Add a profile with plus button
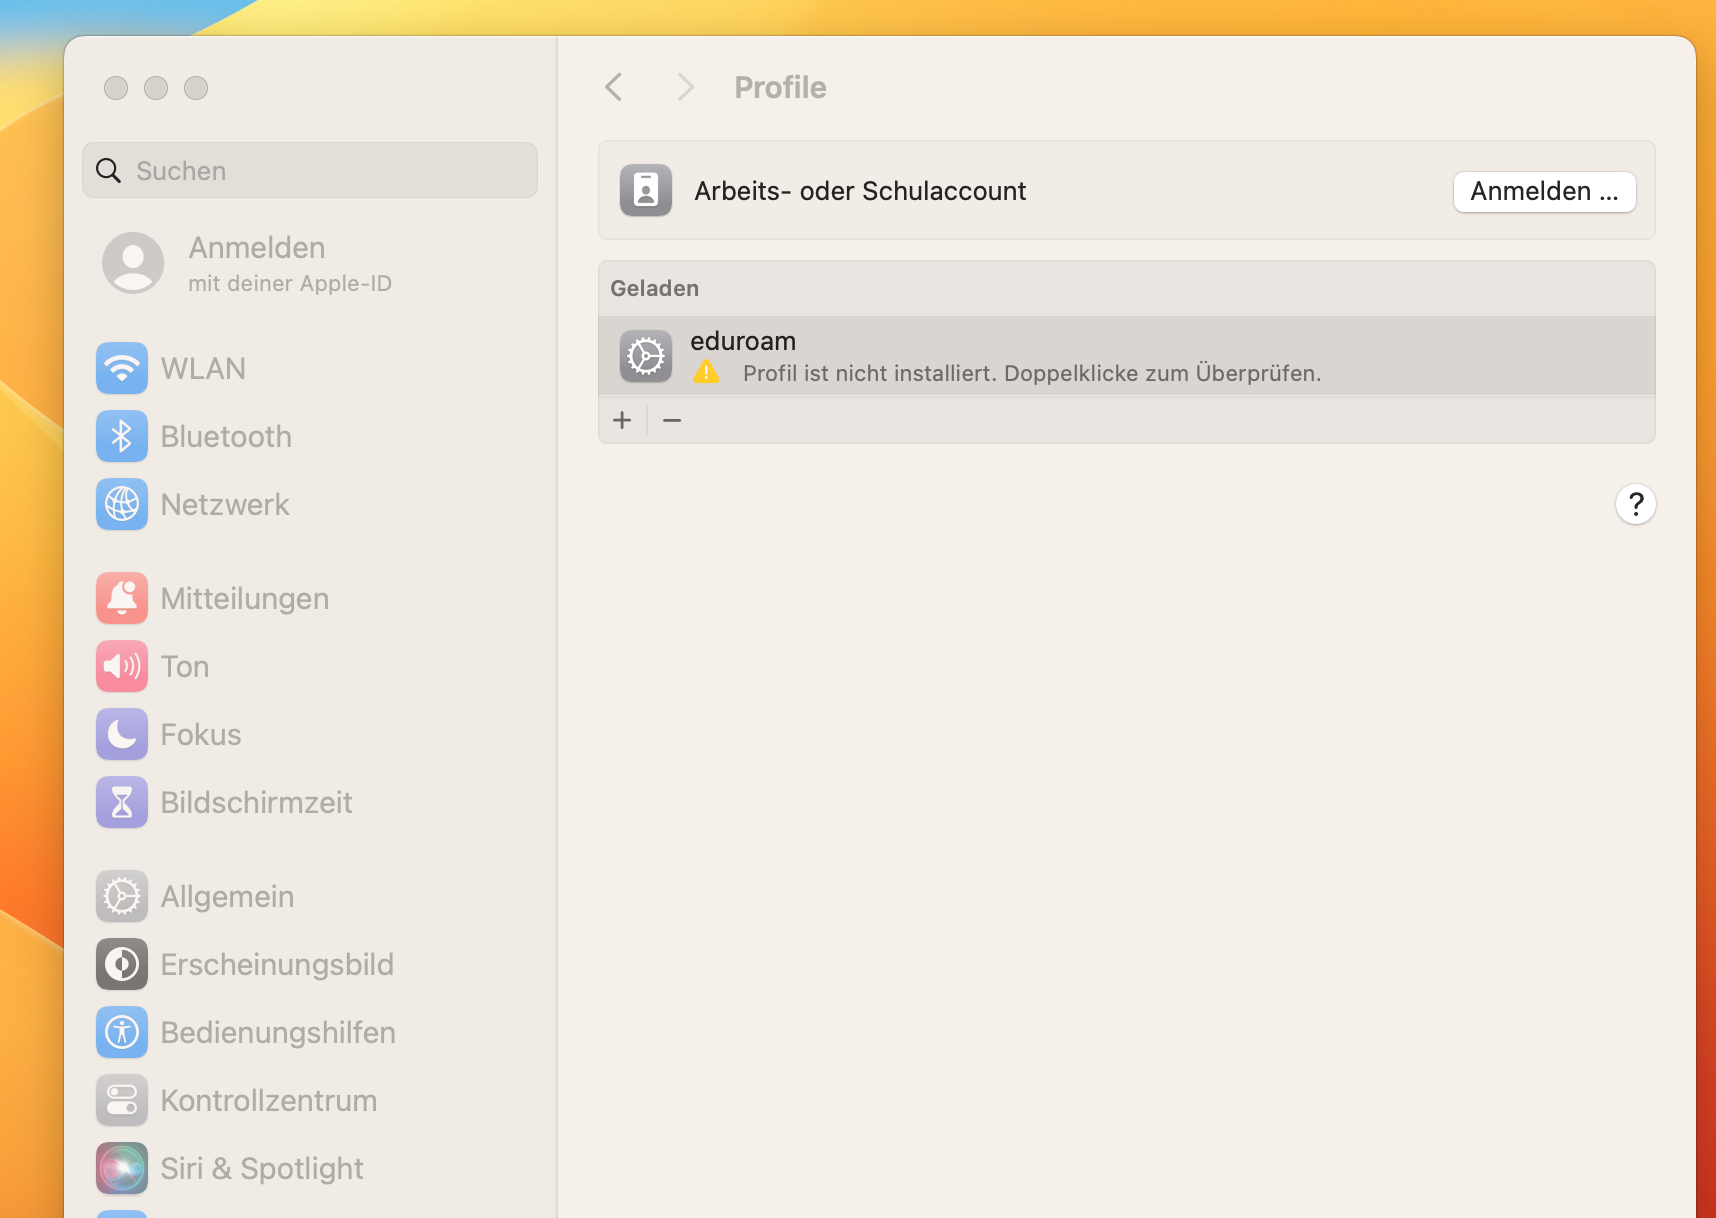The height and width of the screenshot is (1218, 1716). click(x=622, y=420)
